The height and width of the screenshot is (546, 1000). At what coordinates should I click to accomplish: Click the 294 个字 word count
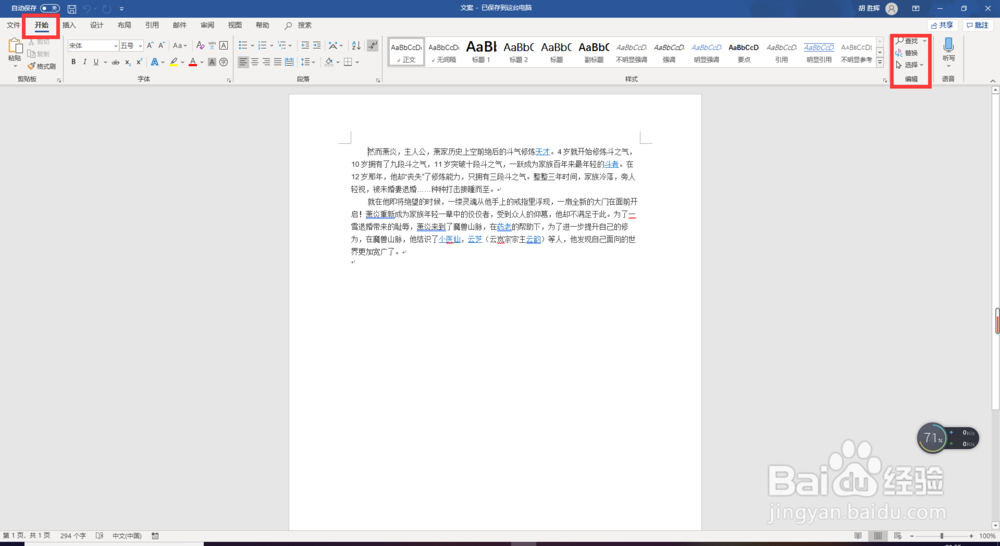tap(73, 536)
